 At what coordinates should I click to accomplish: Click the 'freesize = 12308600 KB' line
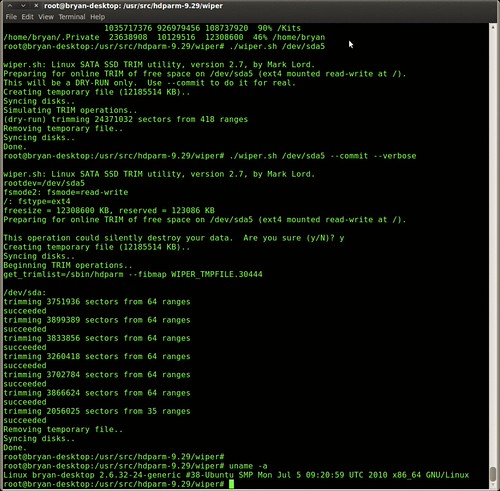click(109, 211)
